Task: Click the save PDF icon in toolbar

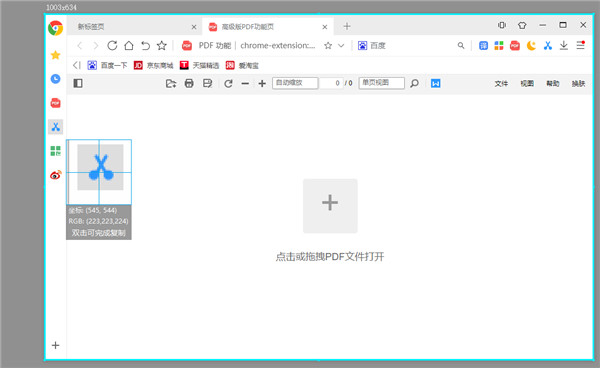Action: tap(207, 83)
